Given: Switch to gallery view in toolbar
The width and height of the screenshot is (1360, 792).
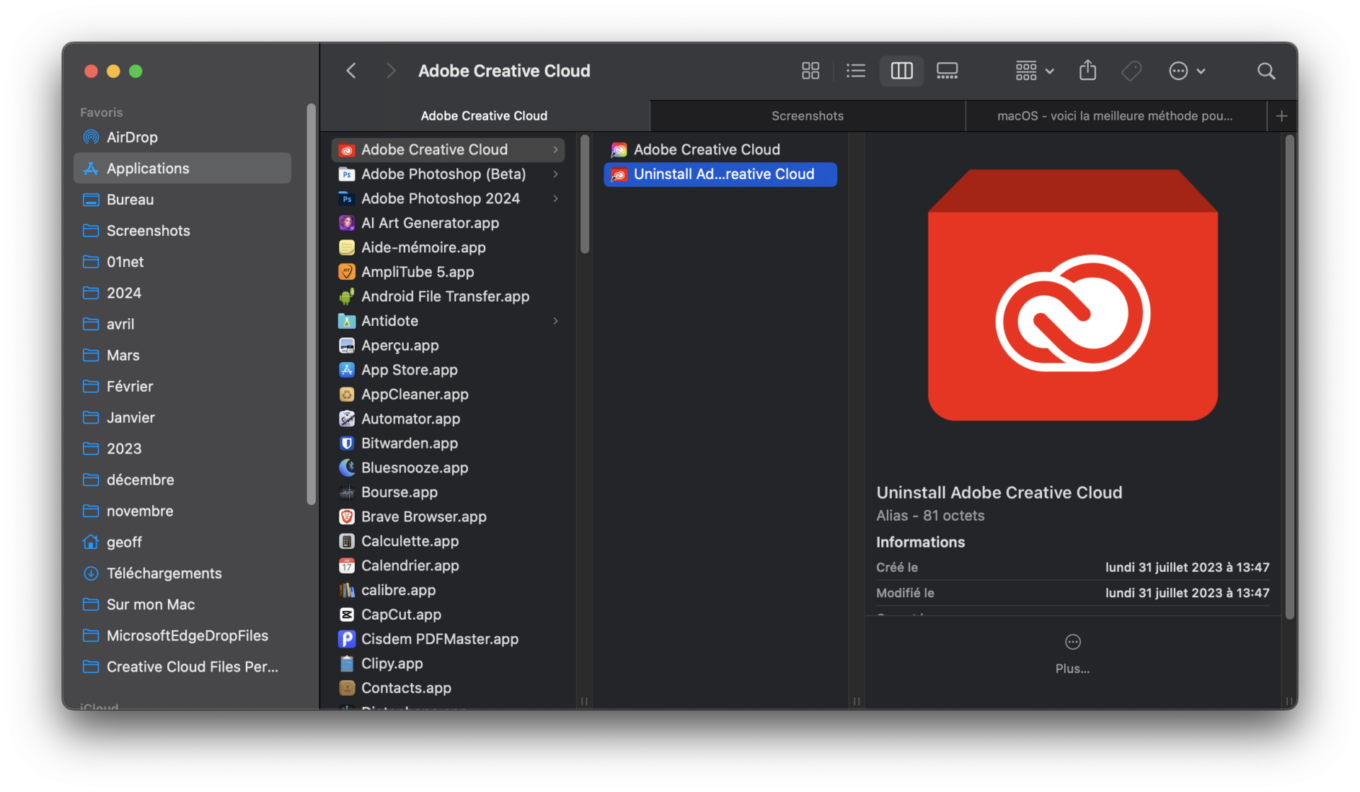Looking at the screenshot, I should tap(947, 71).
